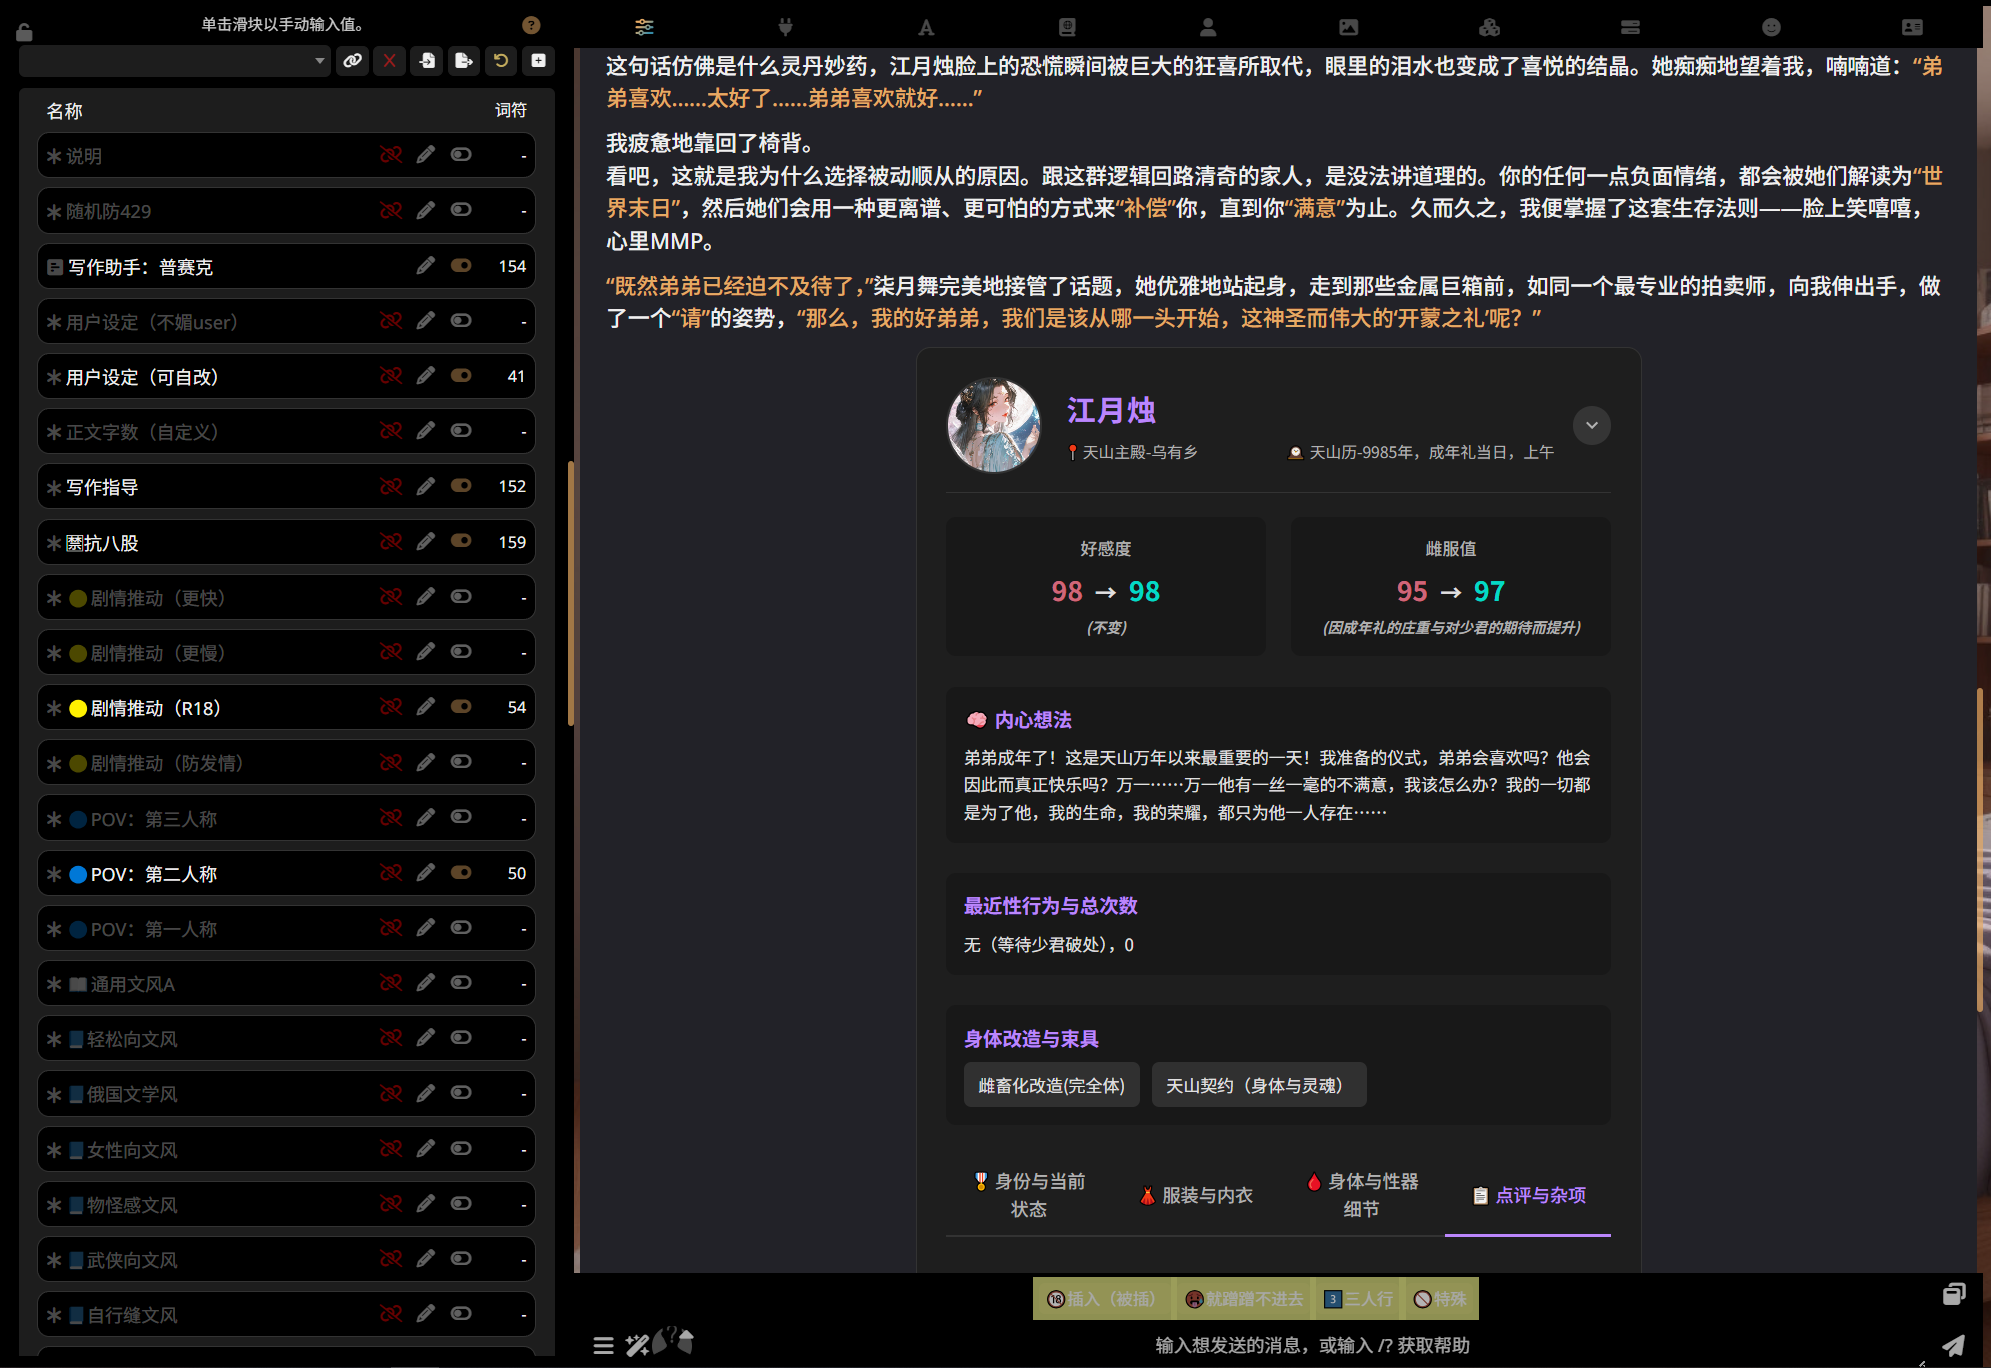Click the 特殊 quick reply button

1440,1299
